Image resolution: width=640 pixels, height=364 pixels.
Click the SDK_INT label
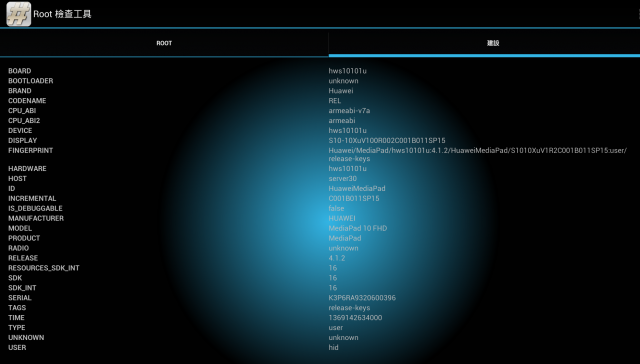click(22, 288)
